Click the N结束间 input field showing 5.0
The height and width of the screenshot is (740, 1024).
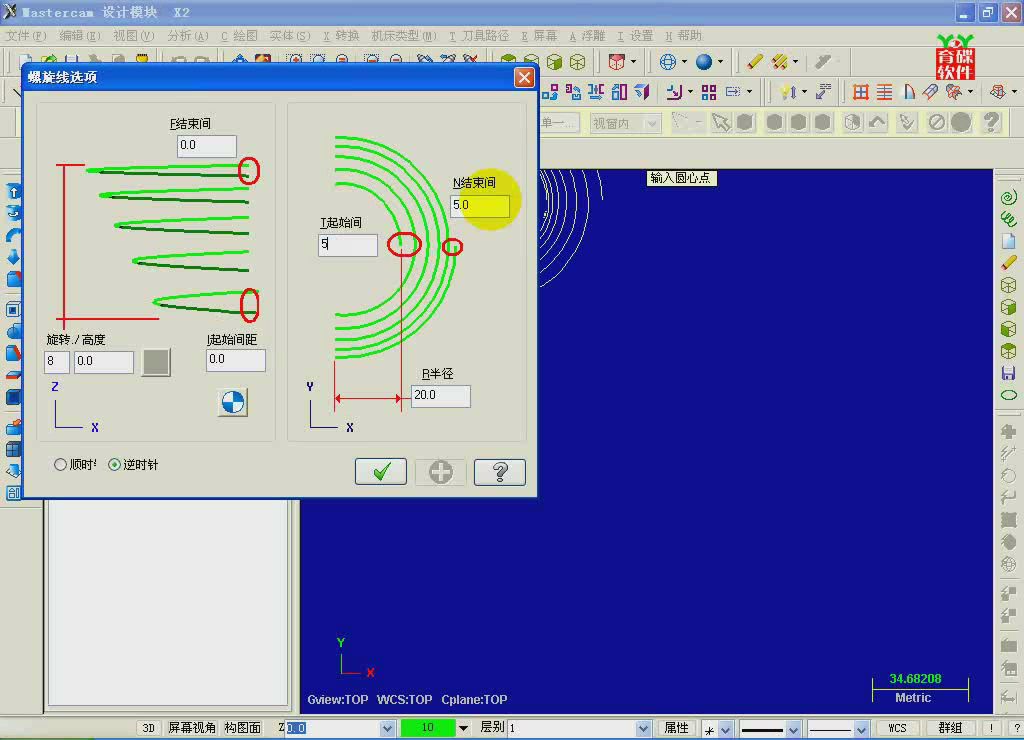480,205
